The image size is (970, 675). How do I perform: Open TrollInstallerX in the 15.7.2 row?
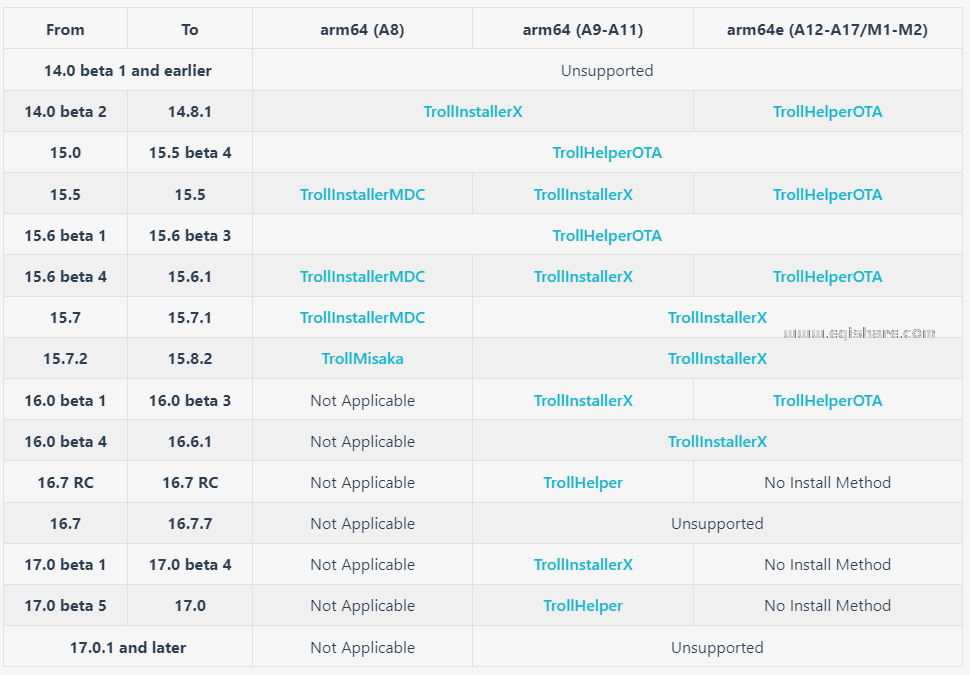point(717,359)
